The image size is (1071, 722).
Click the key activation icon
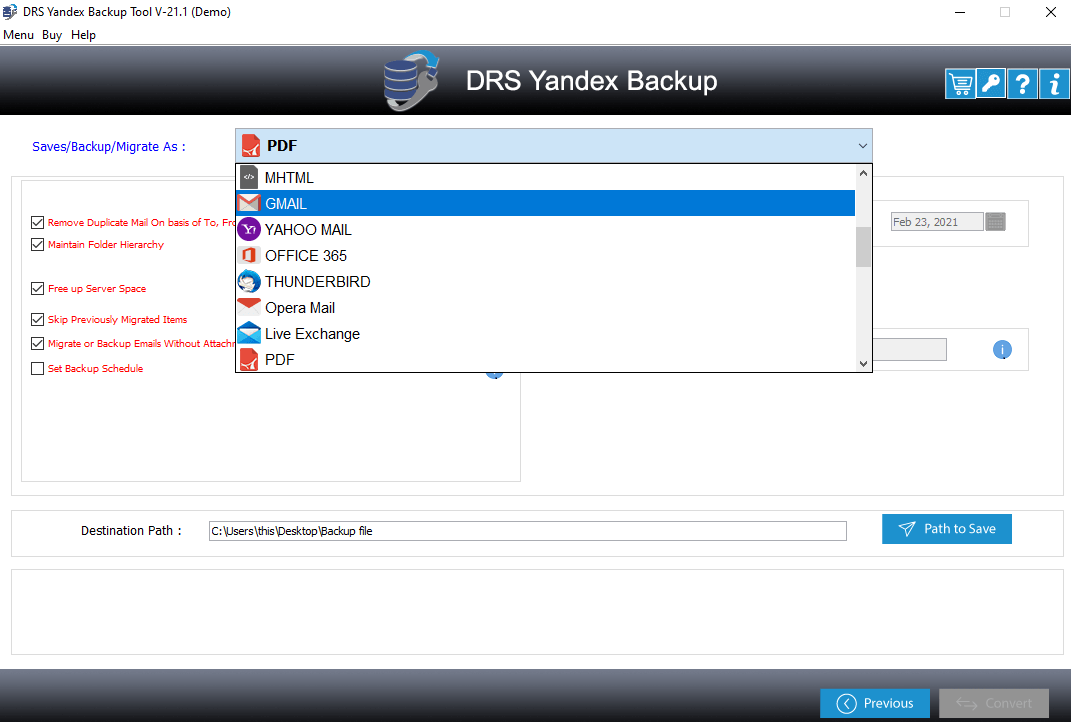click(990, 84)
